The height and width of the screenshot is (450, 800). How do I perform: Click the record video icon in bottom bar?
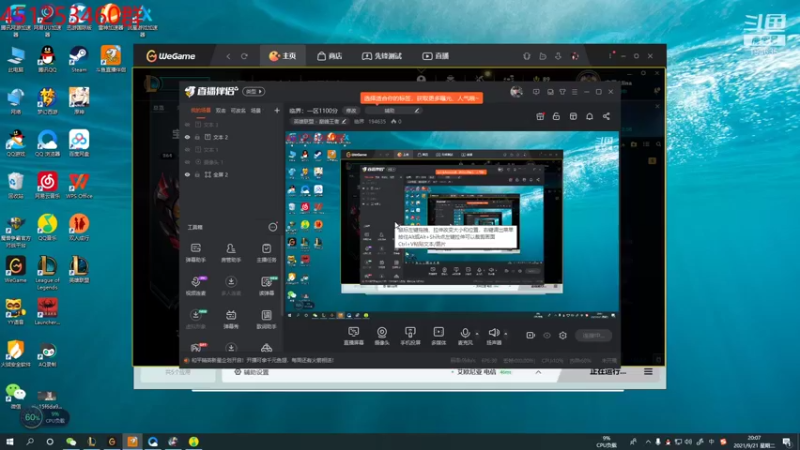point(531,335)
